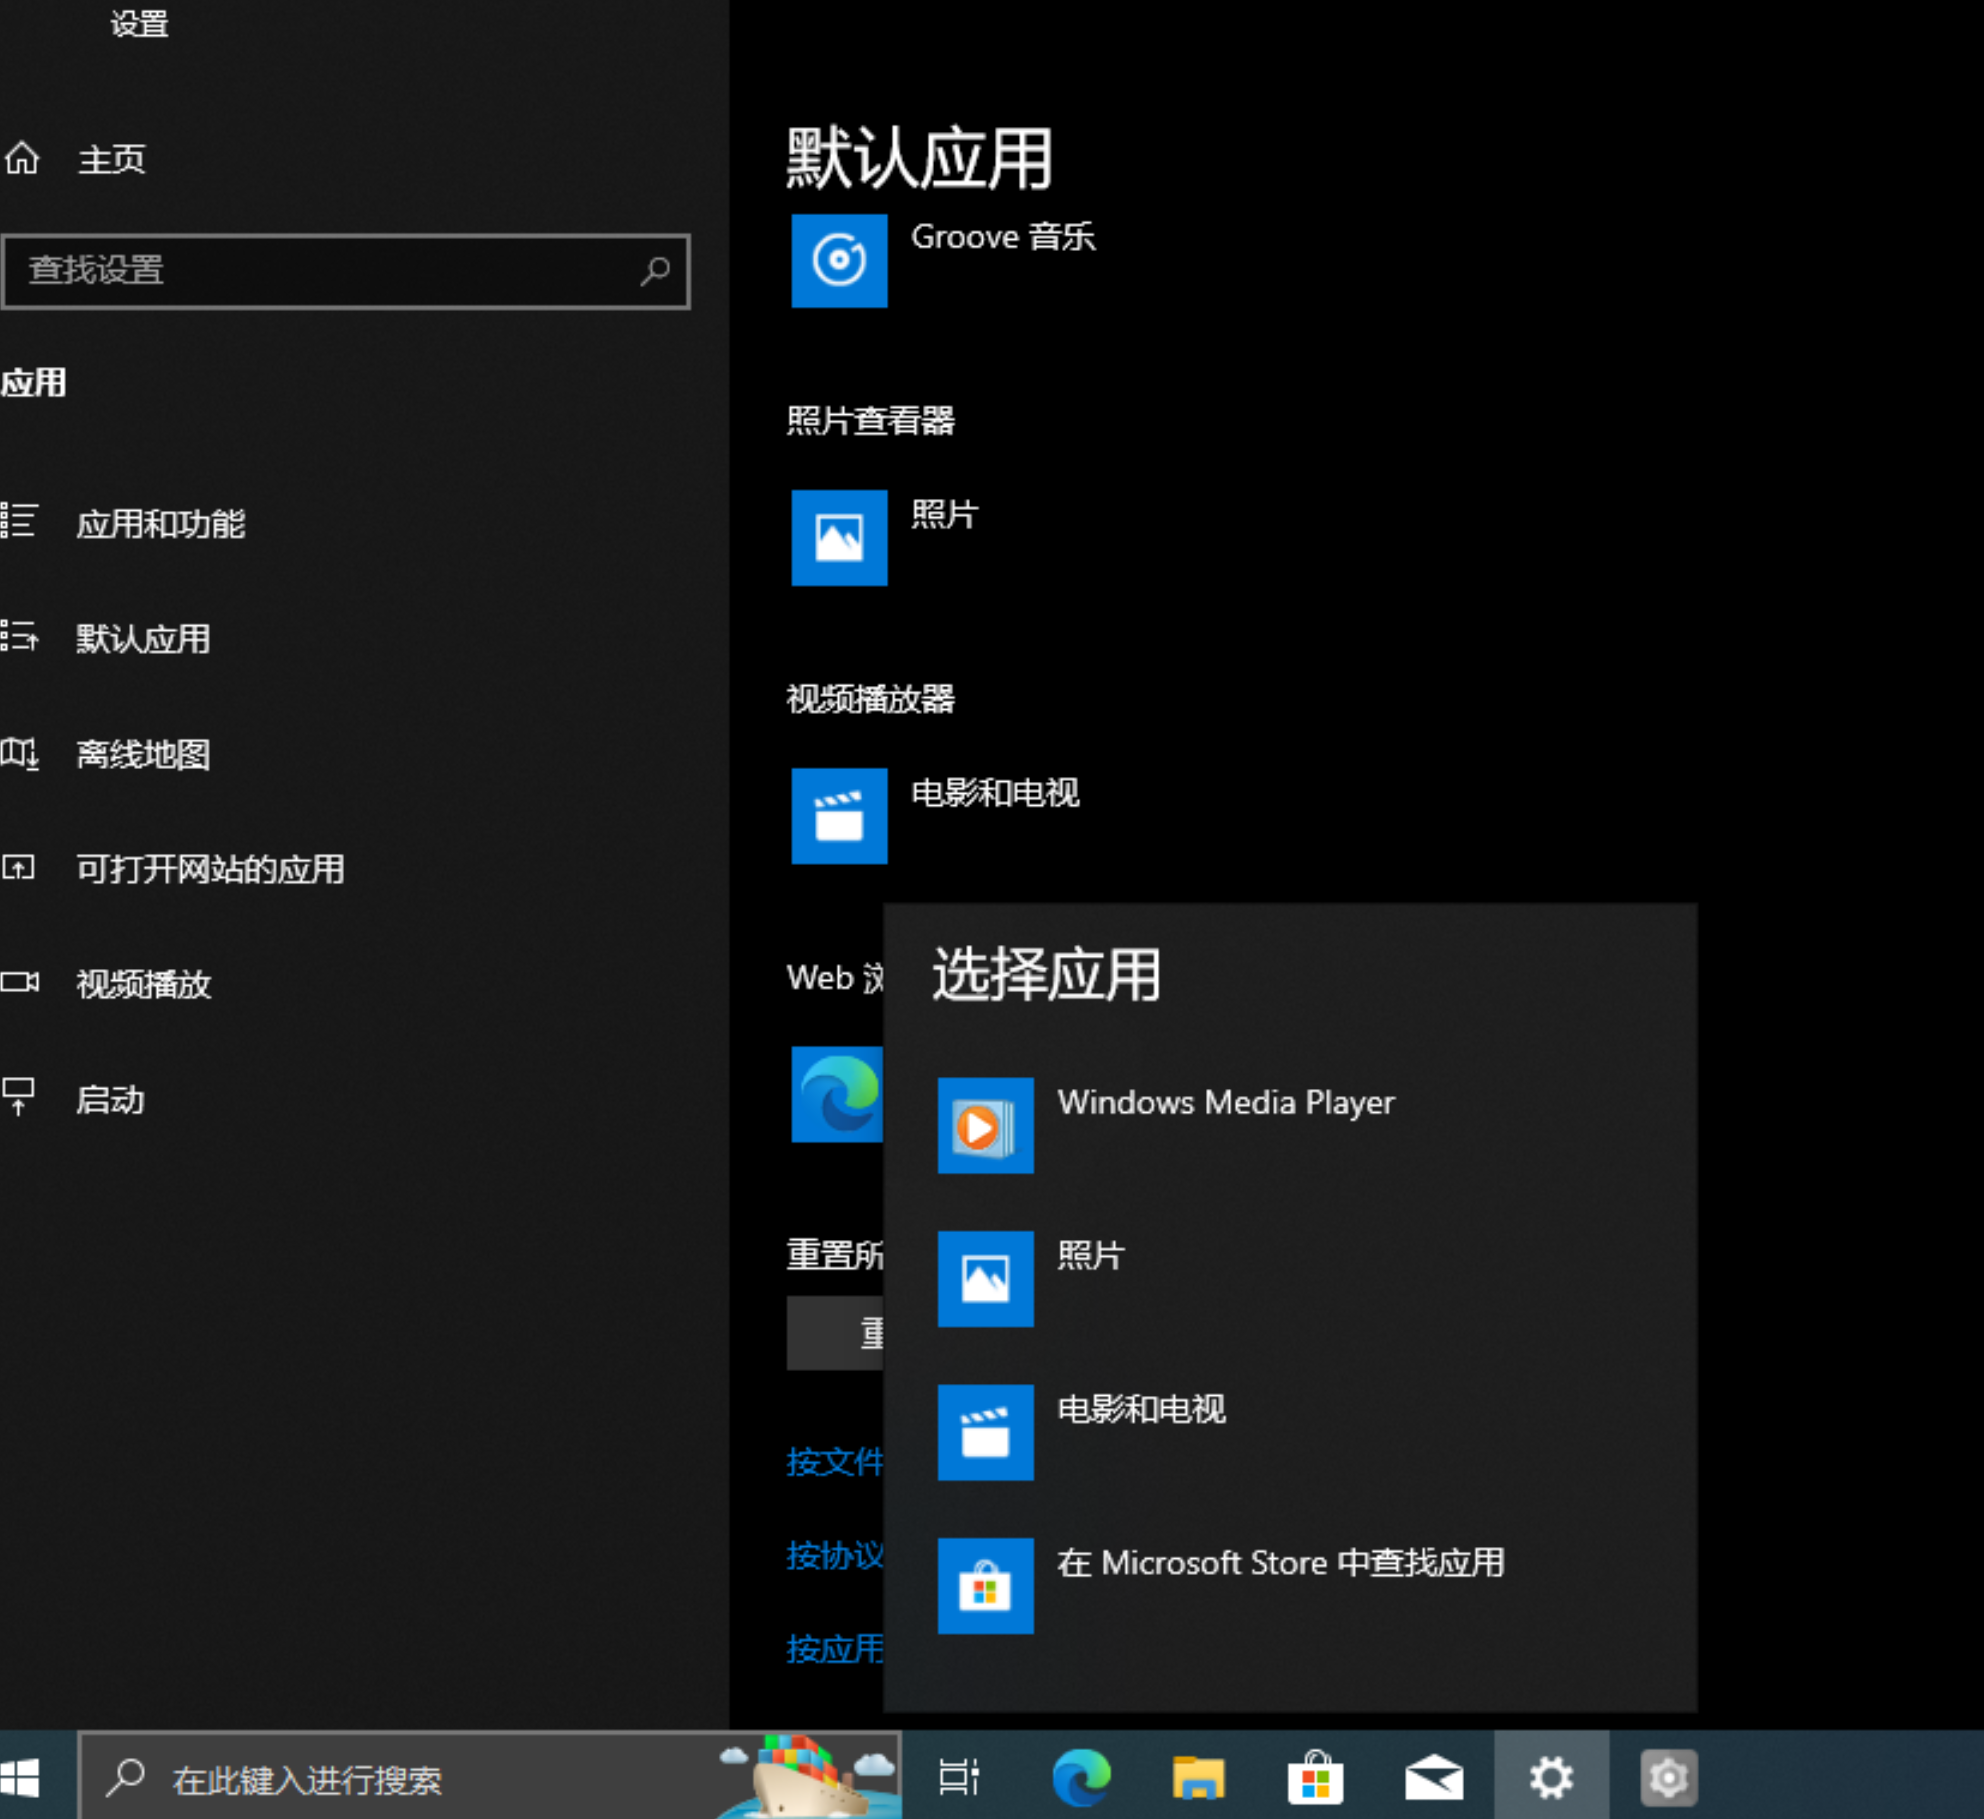Open 视频播放 settings page

(x=144, y=984)
